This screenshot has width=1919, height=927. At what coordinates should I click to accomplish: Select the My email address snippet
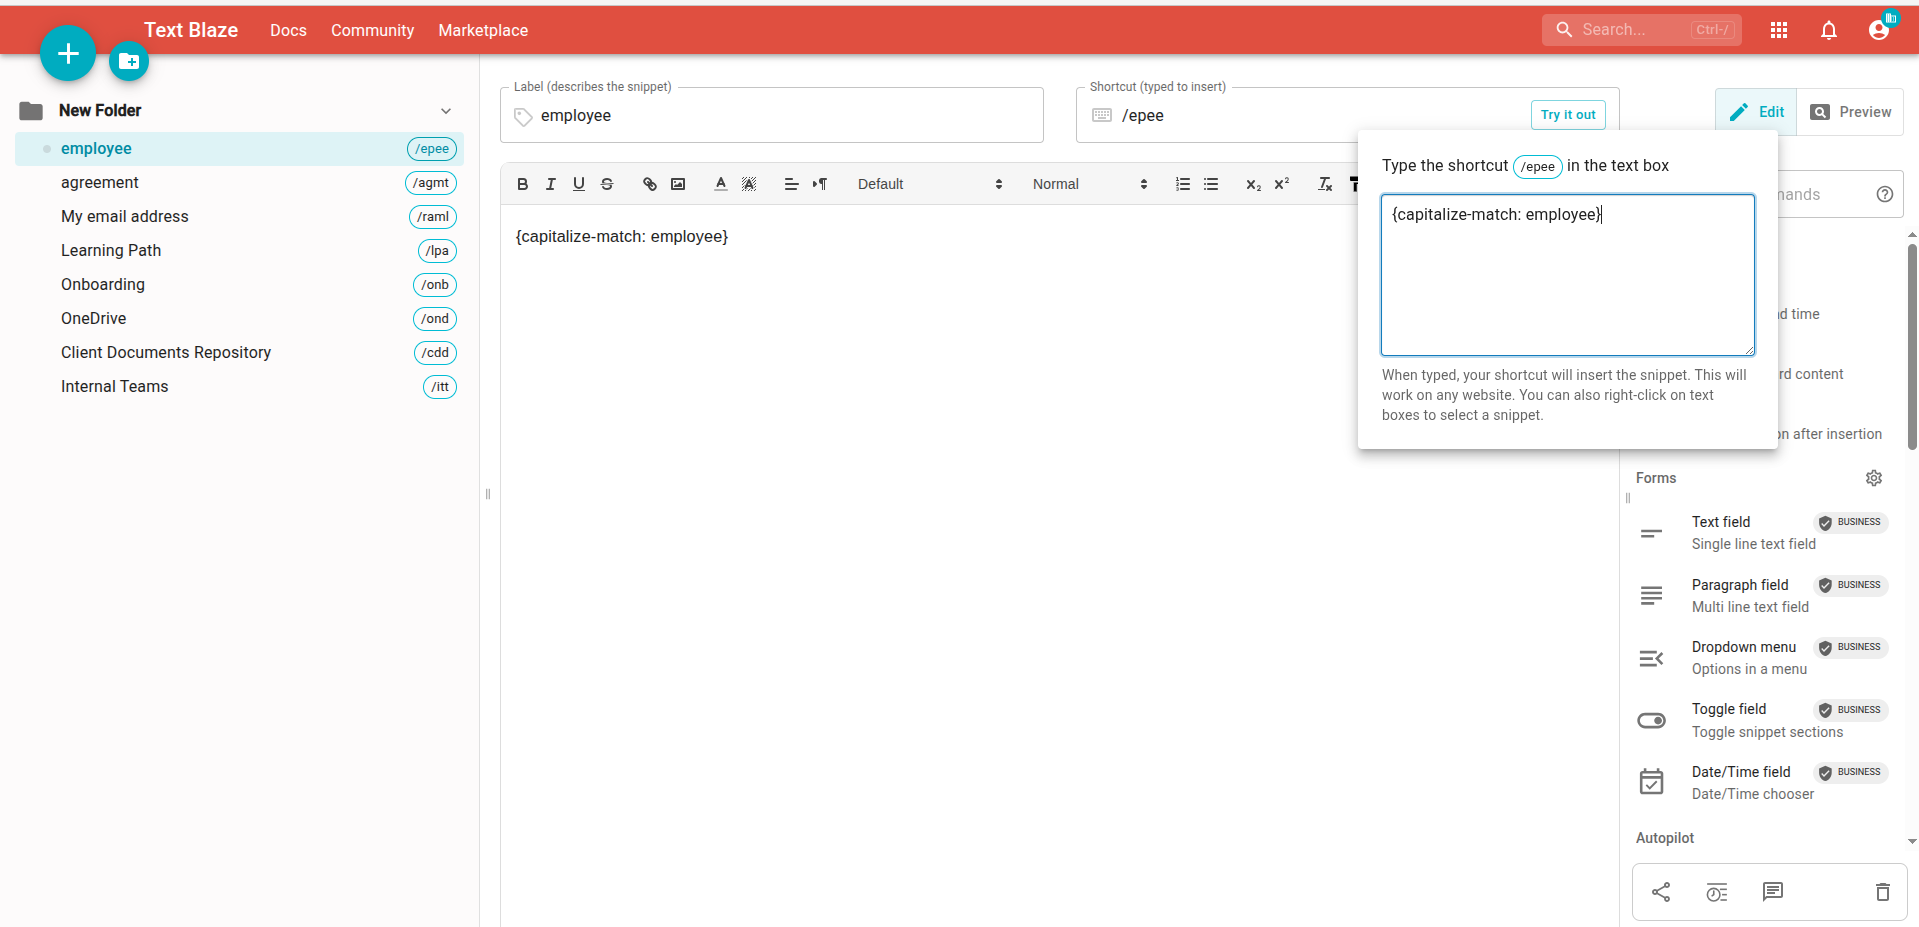(240, 217)
